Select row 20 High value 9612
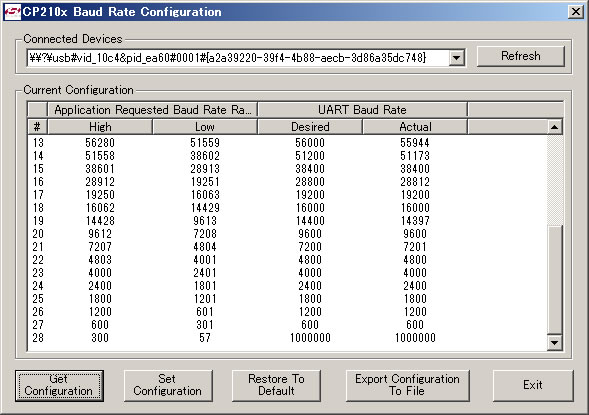Image resolution: width=589 pixels, height=415 pixels. point(100,234)
